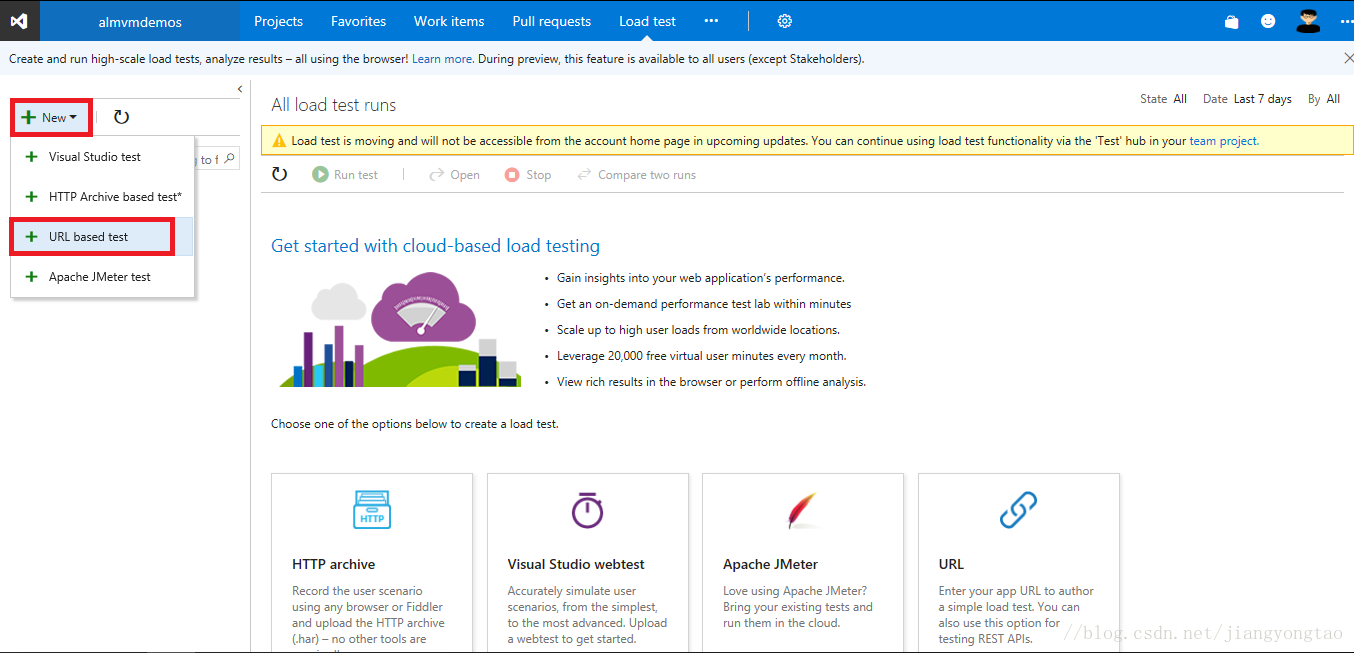
Task: Follow the Learn more link
Action: coord(441,59)
